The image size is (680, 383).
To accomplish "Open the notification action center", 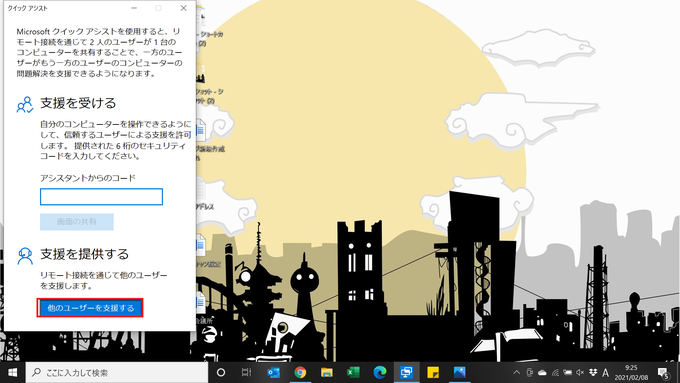I will point(664,373).
